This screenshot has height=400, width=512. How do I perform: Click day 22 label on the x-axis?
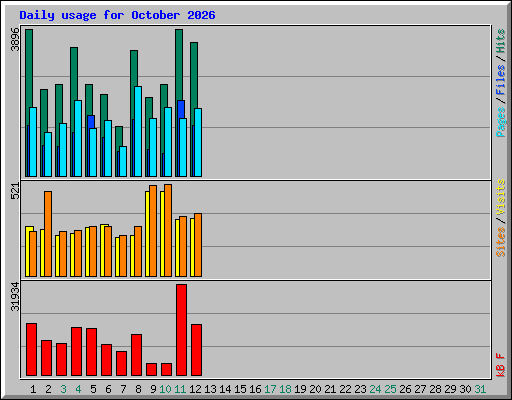[345, 389]
